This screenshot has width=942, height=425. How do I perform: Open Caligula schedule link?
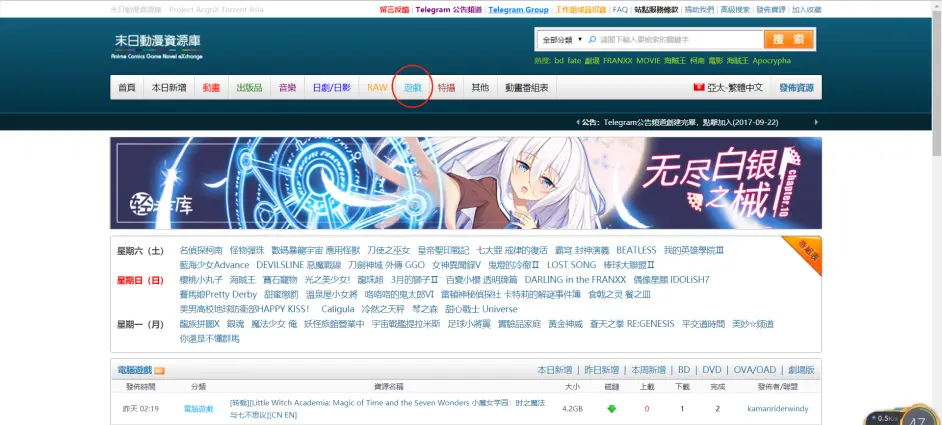(x=338, y=309)
